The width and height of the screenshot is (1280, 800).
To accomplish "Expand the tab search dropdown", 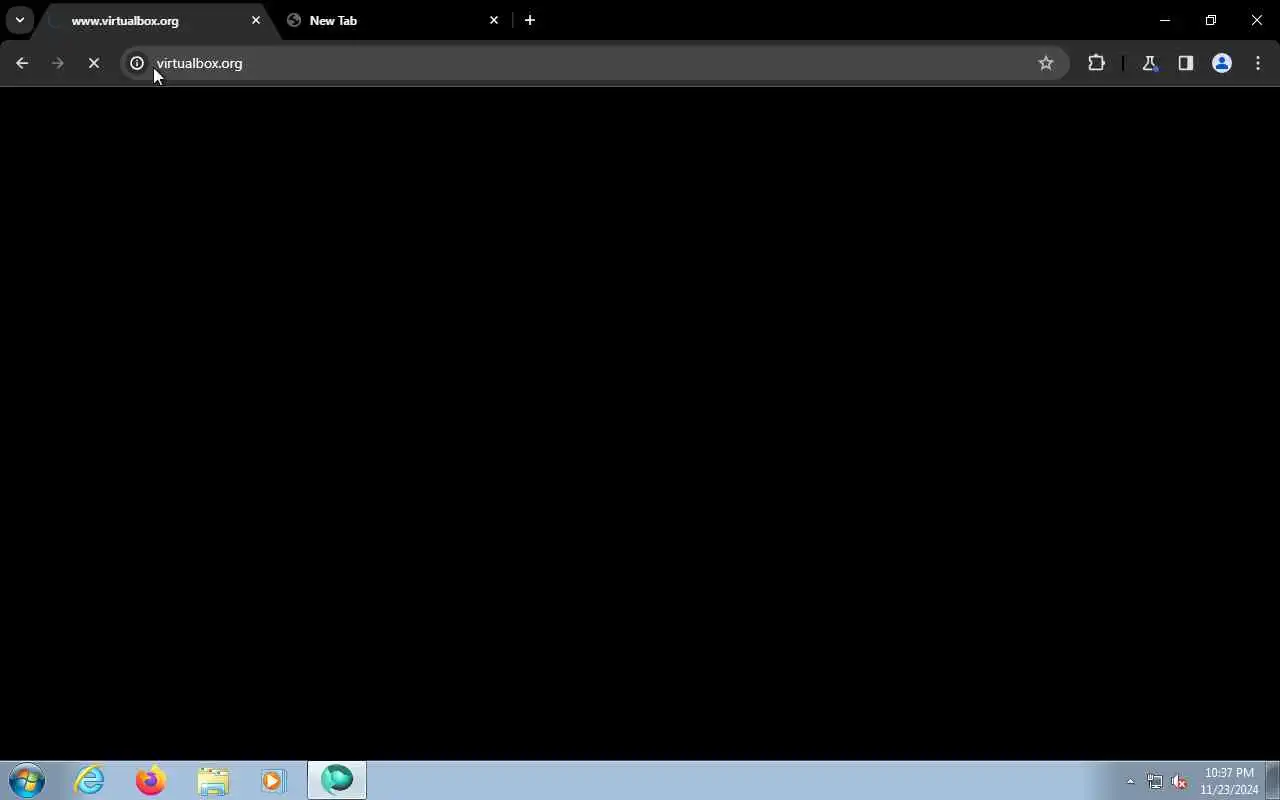I will click(x=20, y=20).
